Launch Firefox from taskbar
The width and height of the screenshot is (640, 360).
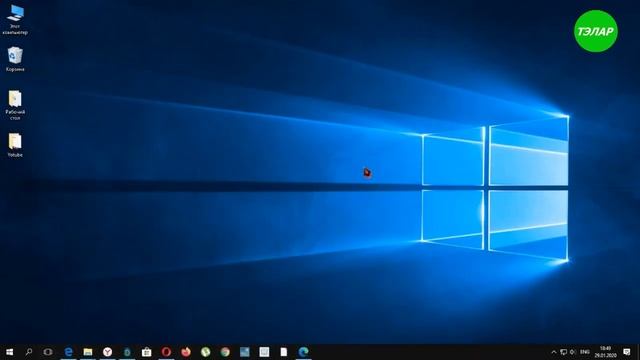pyautogui.click(x=186, y=352)
